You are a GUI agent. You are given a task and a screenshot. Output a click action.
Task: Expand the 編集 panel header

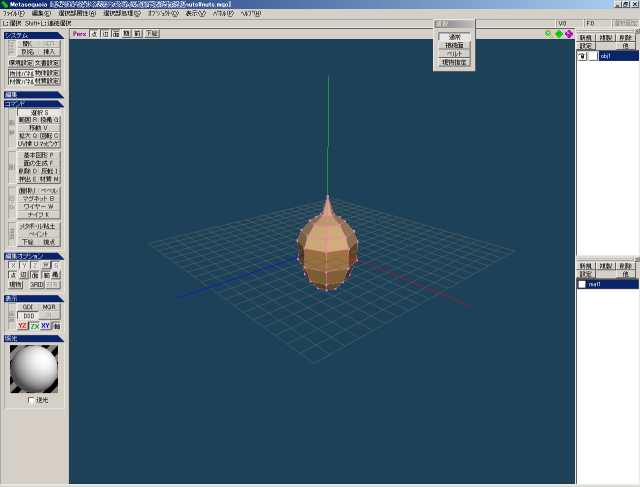coord(33,95)
